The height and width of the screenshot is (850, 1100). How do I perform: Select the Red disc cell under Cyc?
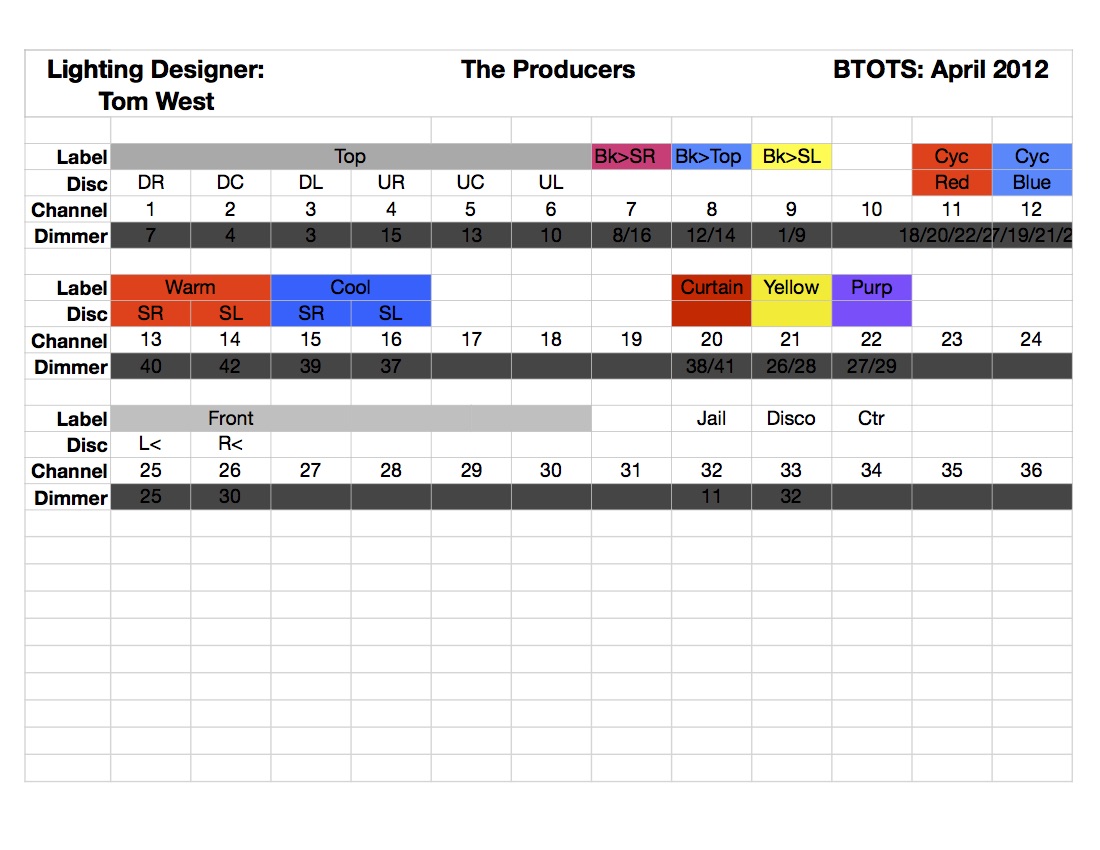tap(951, 183)
